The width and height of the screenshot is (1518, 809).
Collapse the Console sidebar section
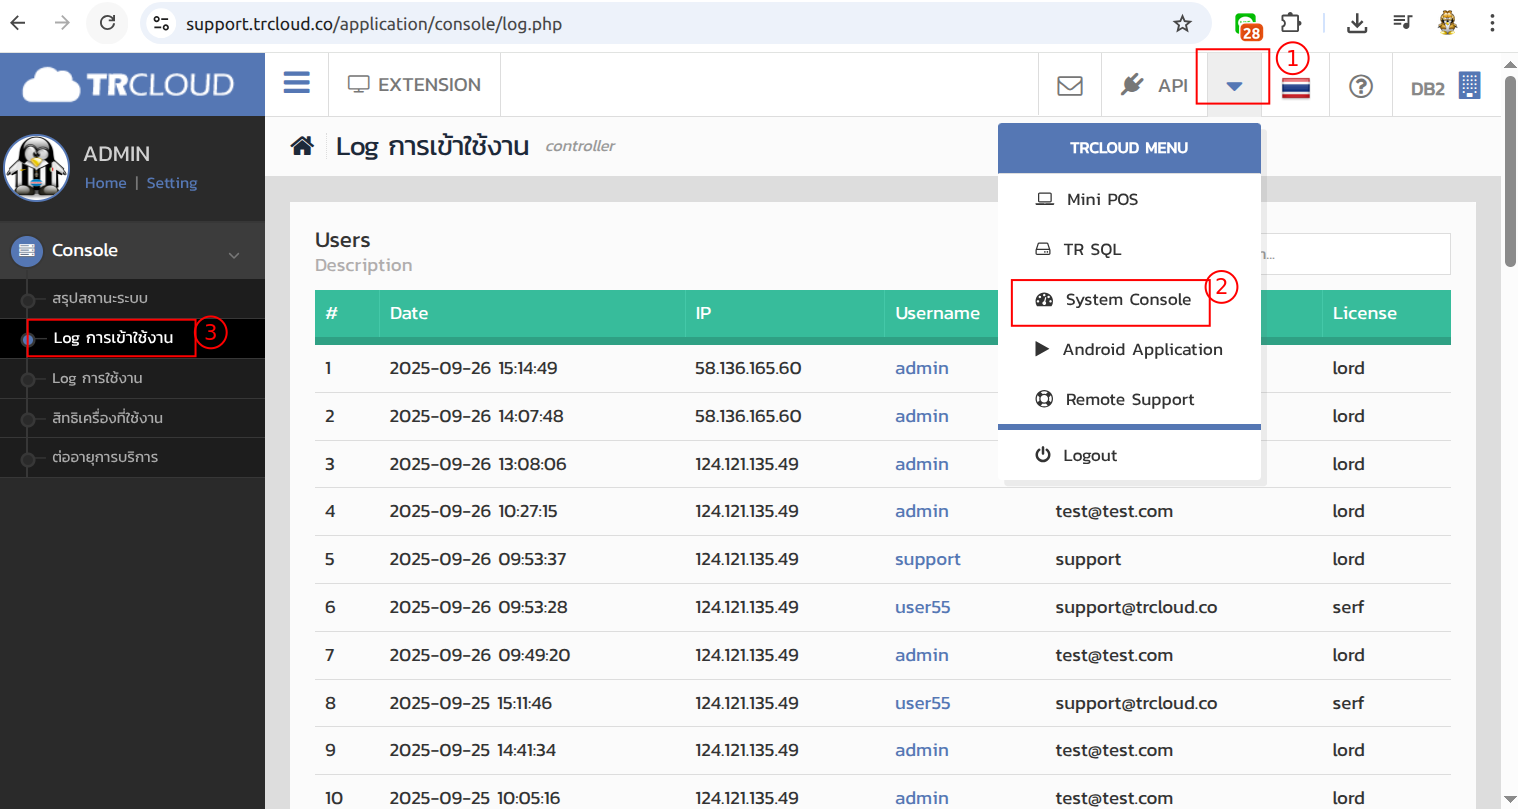pos(233,254)
